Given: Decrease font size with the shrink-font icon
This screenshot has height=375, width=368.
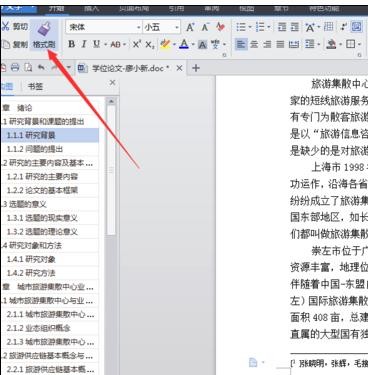Looking at the screenshot, I should pyautogui.click(x=205, y=27).
